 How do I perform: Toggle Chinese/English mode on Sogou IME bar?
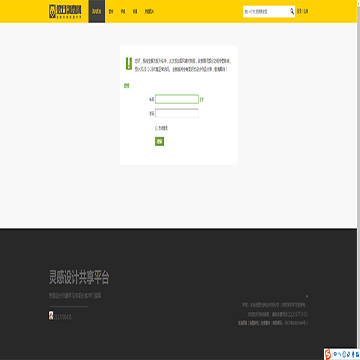coord(335,354)
